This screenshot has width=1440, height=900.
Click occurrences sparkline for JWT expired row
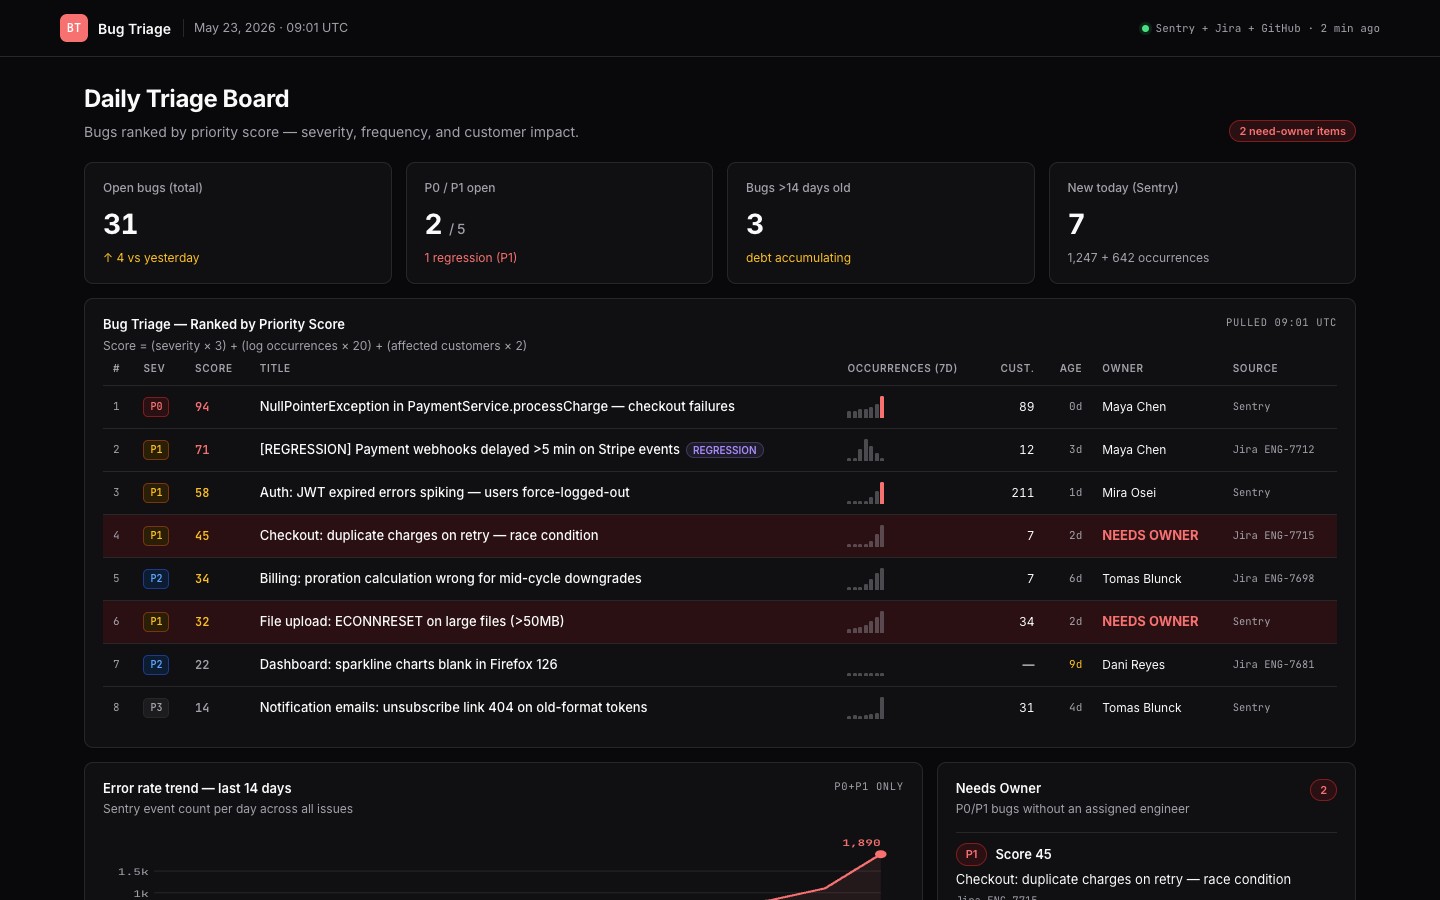(866, 493)
